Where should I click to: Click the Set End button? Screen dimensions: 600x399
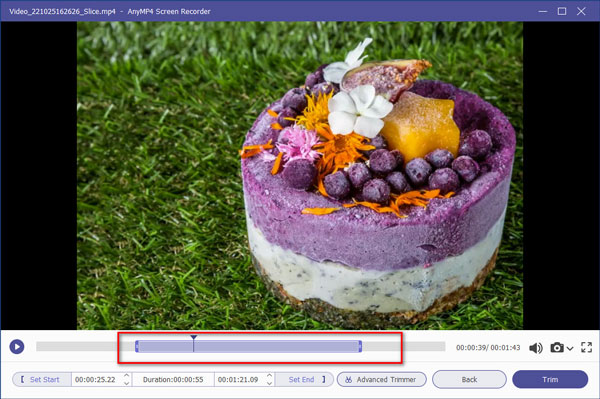(x=305, y=379)
